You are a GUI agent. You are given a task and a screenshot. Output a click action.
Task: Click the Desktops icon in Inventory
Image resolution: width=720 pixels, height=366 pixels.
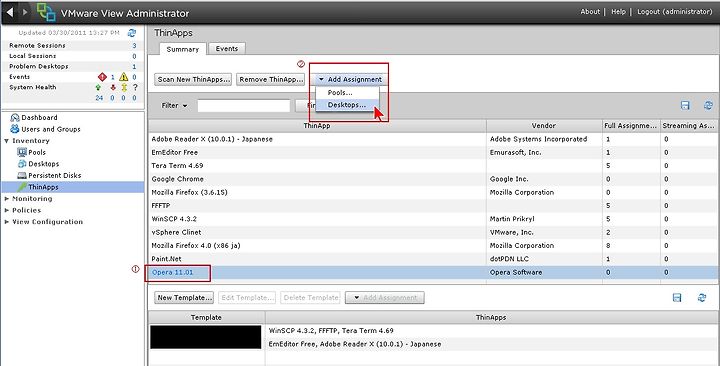point(22,163)
